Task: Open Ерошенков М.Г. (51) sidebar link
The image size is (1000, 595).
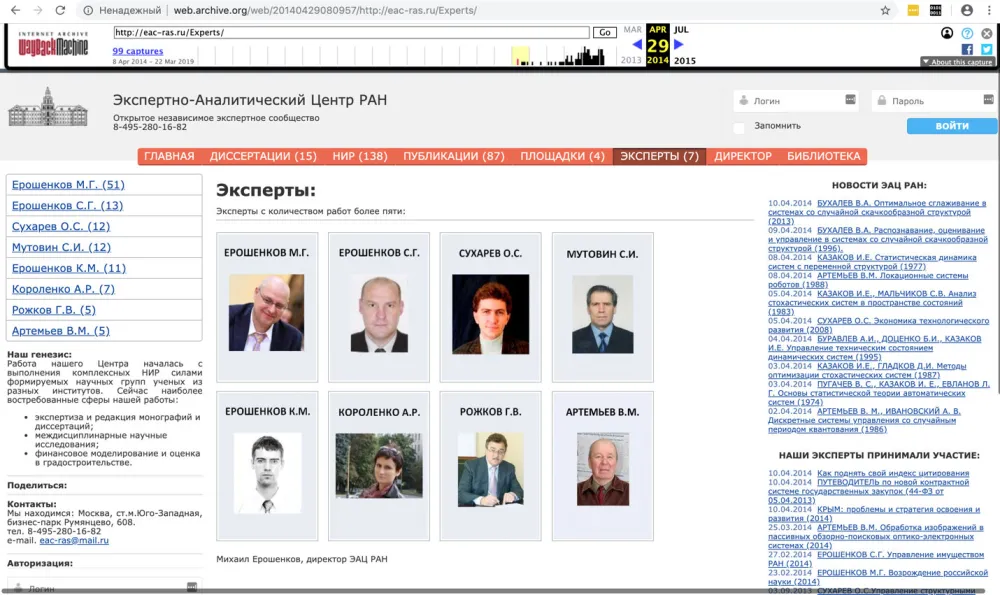Action: click(68, 185)
